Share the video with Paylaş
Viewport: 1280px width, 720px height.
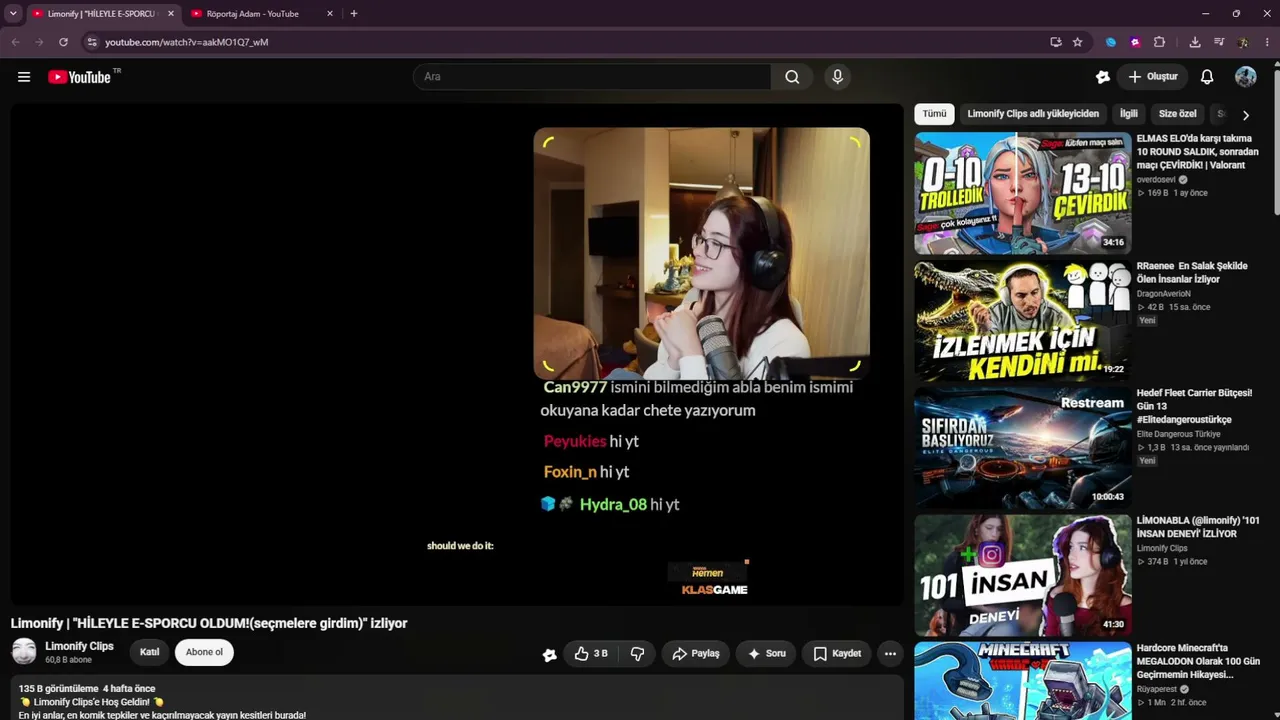click(x=696, y=654)
